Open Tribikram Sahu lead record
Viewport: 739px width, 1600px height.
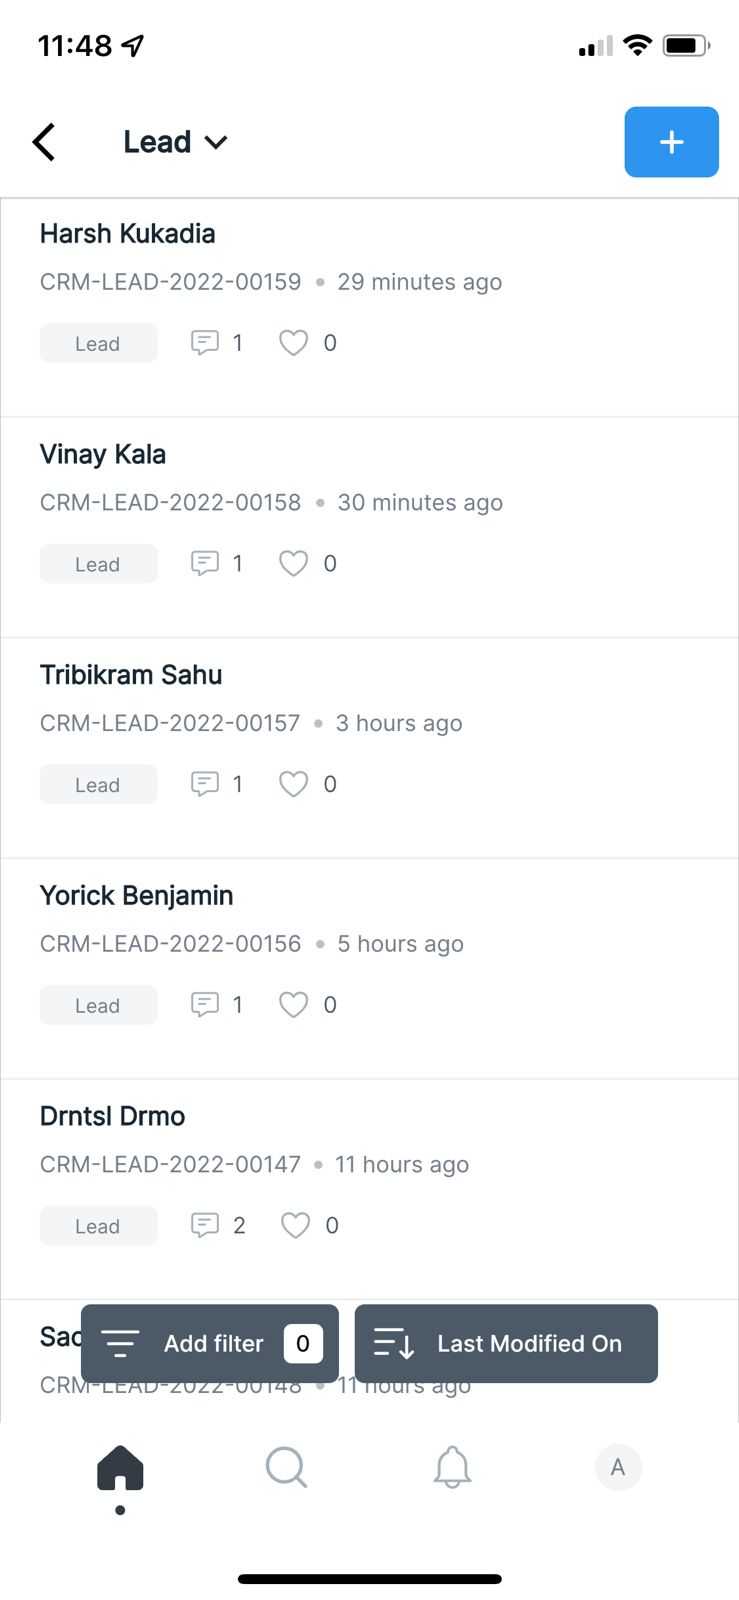click(131, 675)
